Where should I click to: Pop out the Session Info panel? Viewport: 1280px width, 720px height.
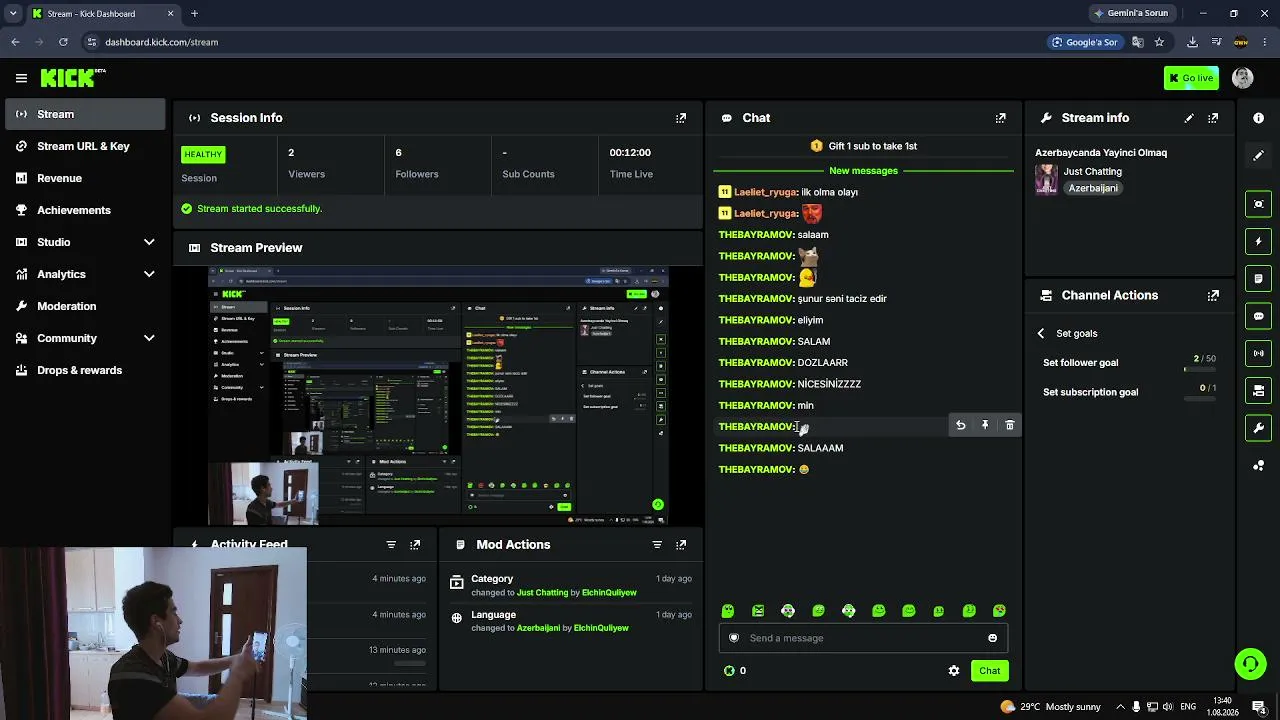click(x=681, y=118)
